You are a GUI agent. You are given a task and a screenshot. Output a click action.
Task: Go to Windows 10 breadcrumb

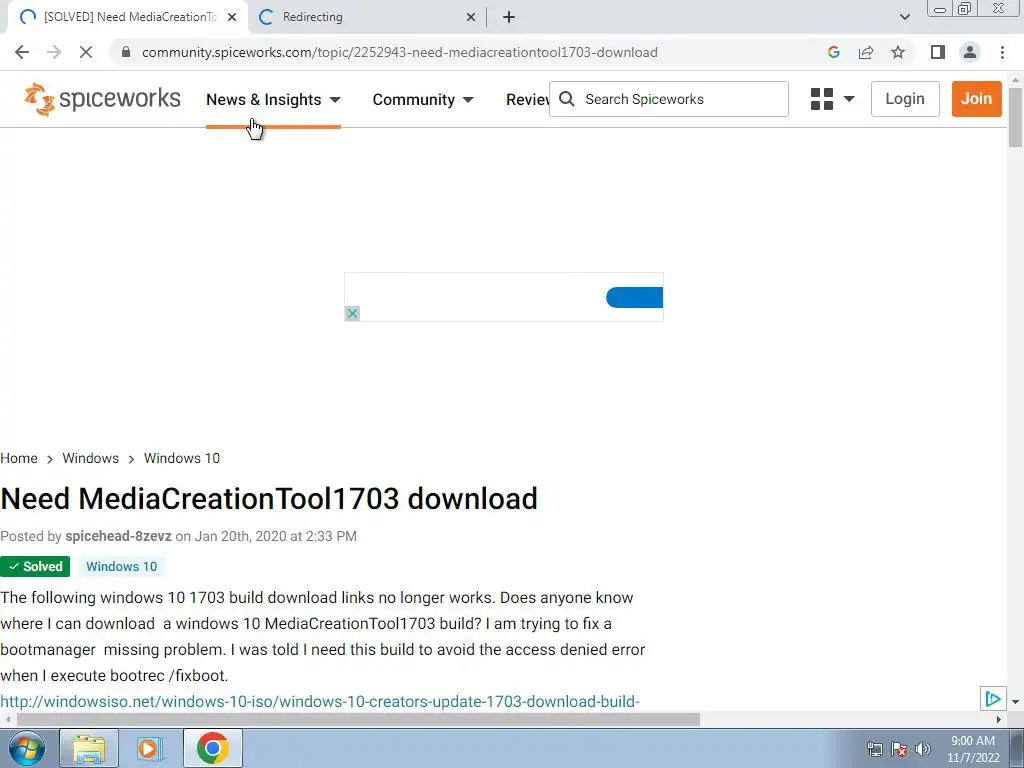pyautogui.click(x=182, y=458)
